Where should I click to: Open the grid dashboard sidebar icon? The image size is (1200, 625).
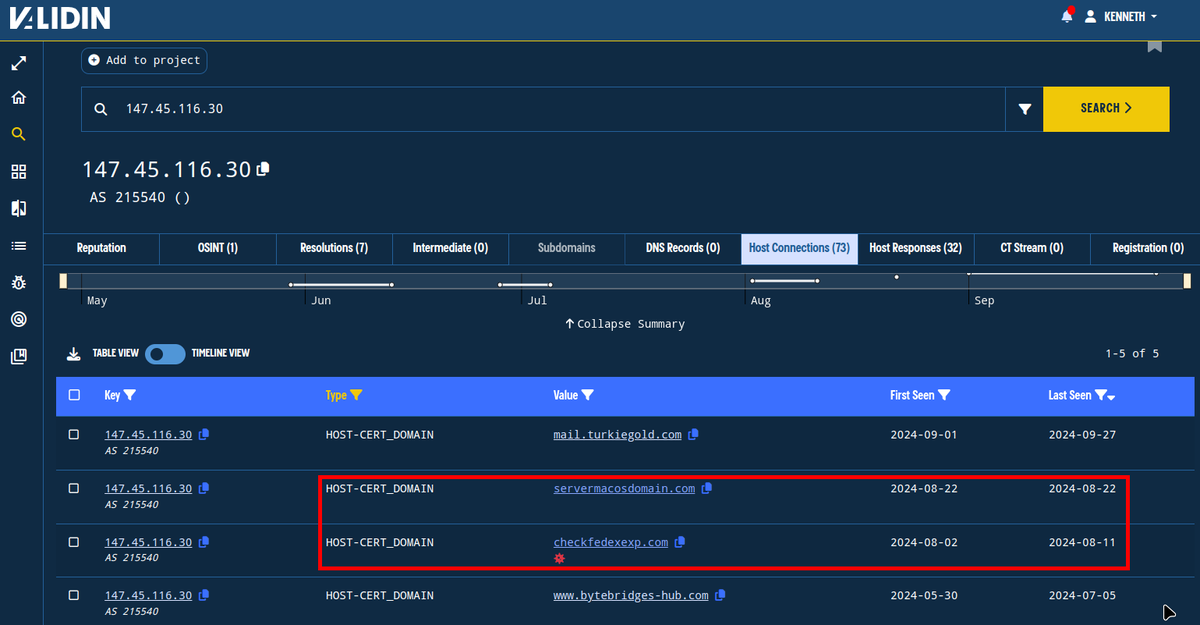pyautogui.click(x=19, y=171)
